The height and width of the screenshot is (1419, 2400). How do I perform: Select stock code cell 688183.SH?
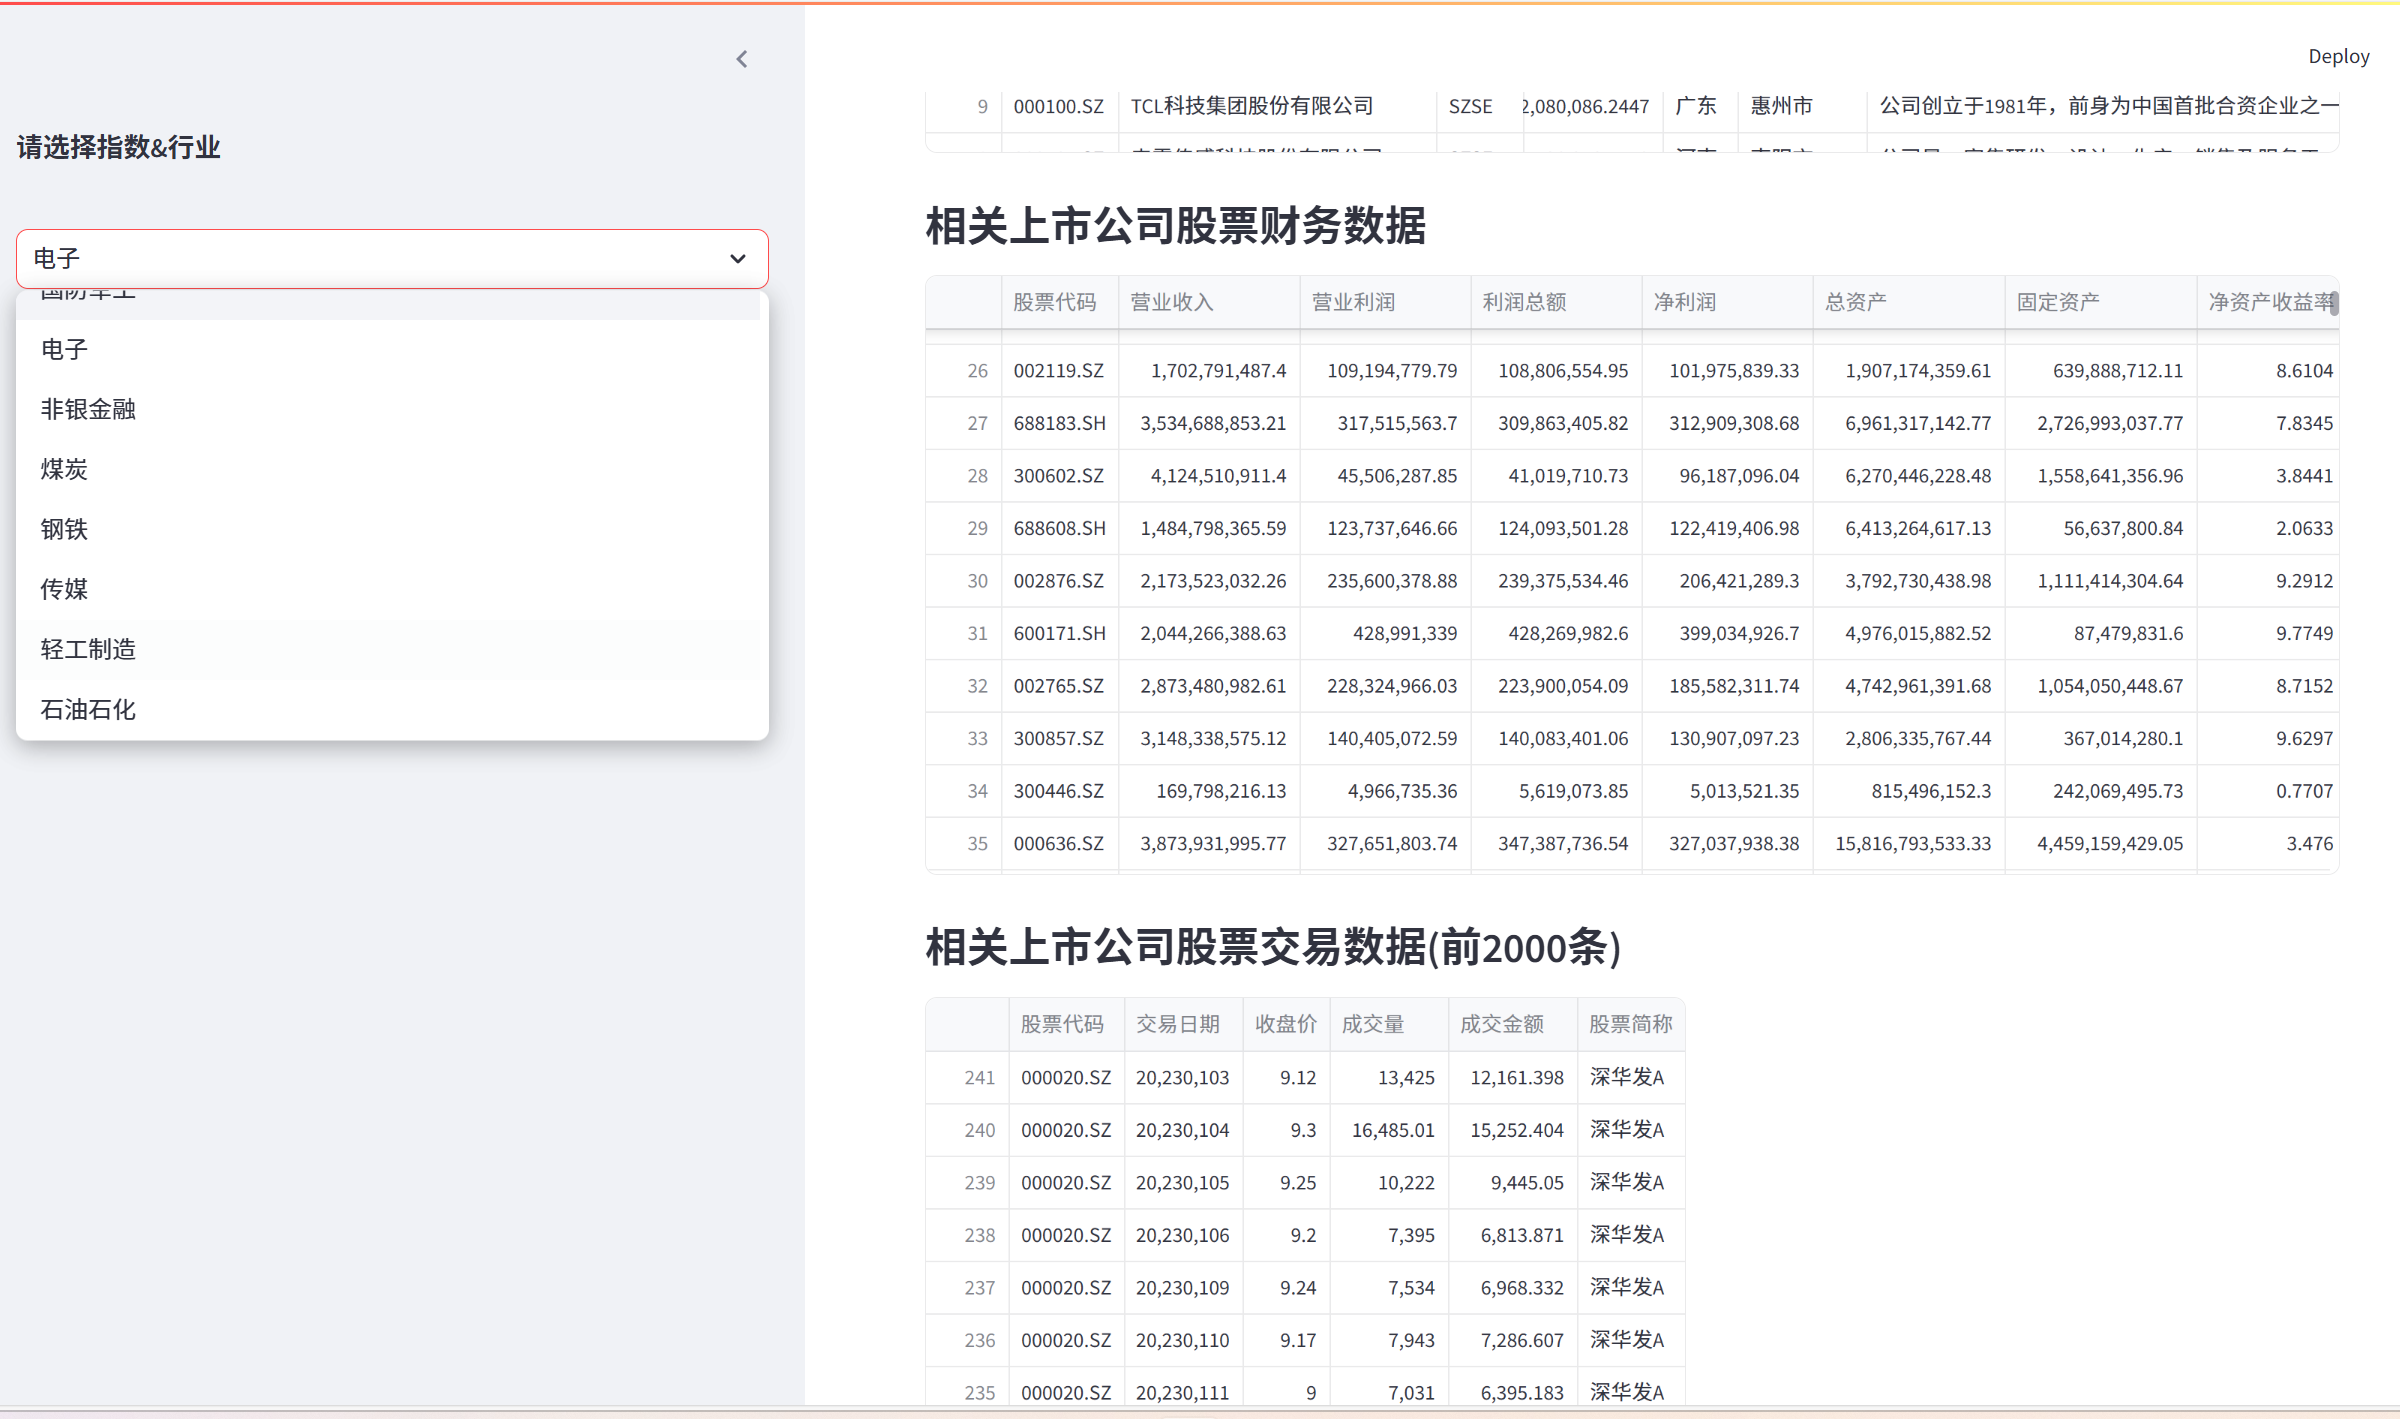(x=1059, y=423)
